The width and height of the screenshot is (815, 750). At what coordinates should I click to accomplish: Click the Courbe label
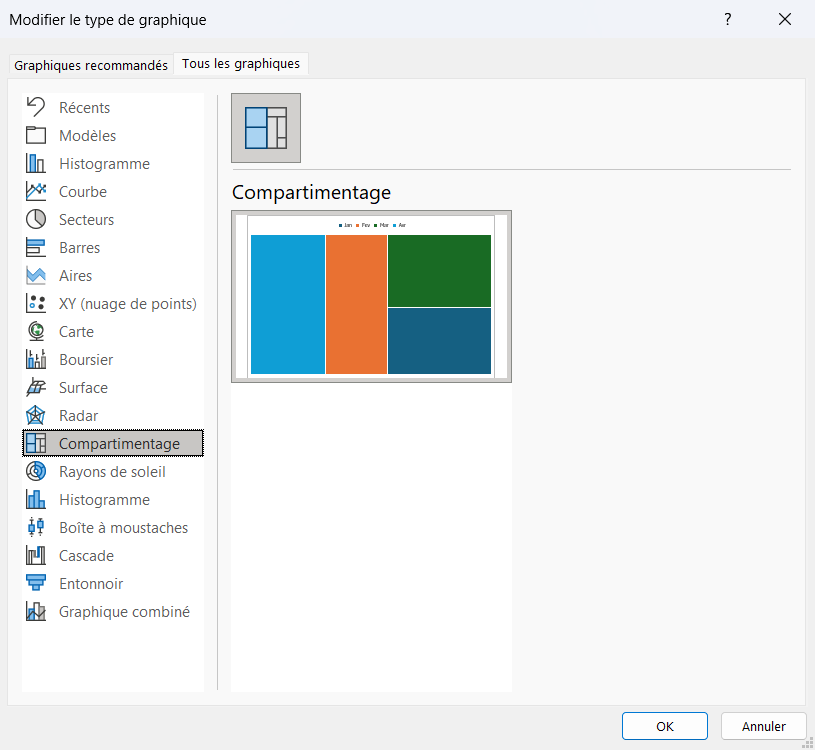(x=83, y=192)
